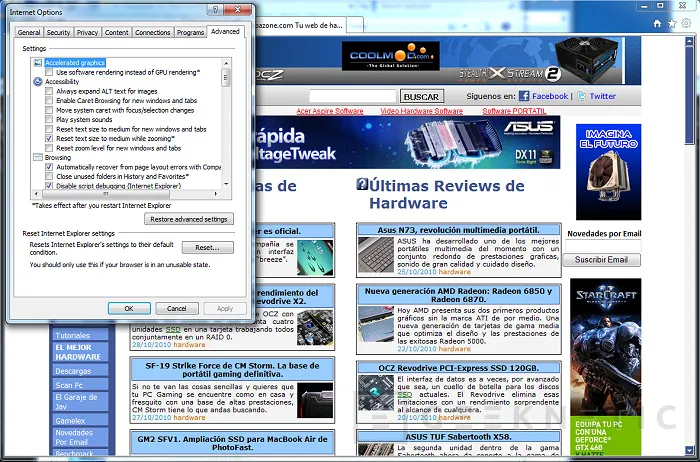Image resolution: width=700 pixels, height=462 pixels.
Task: Open the Asus N73 laptop thumbnail
Action: [x=376, y=255]
